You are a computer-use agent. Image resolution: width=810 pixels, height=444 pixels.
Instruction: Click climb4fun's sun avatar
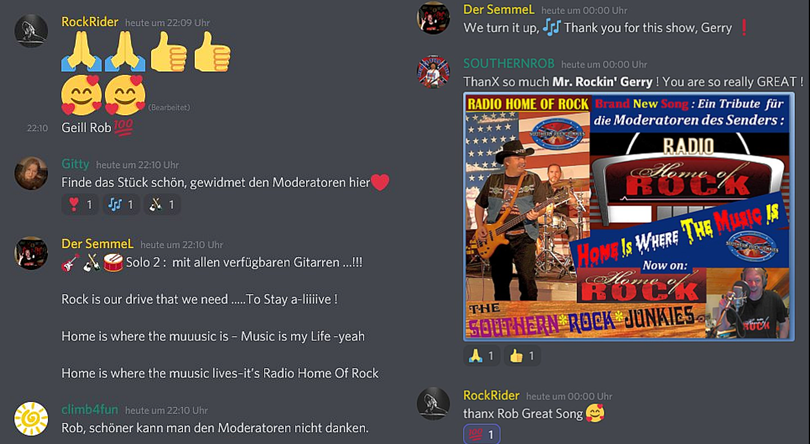click(x=31, y=419)
